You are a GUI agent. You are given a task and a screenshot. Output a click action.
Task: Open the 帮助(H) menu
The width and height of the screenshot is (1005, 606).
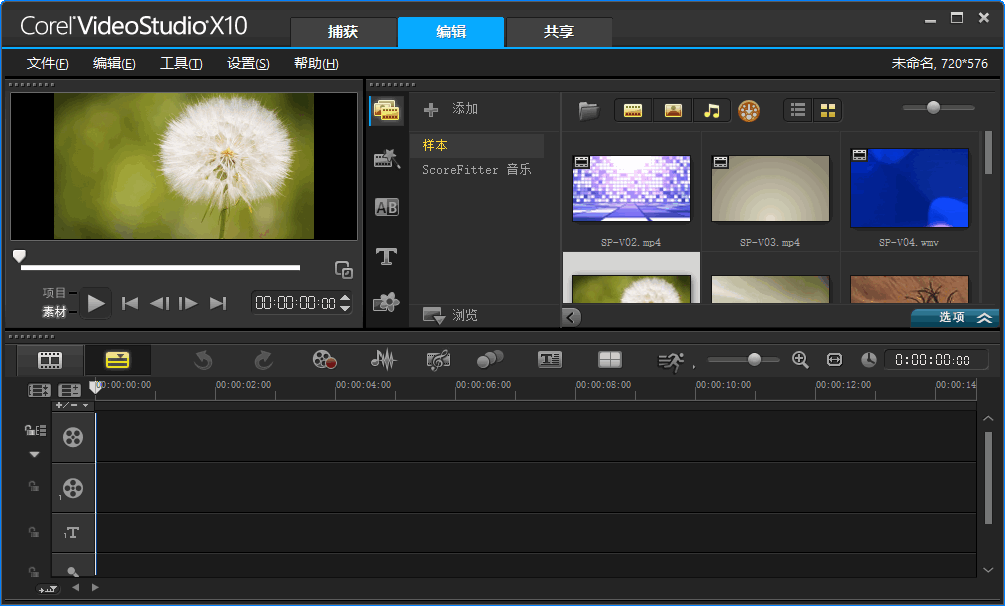pos(316,63)
